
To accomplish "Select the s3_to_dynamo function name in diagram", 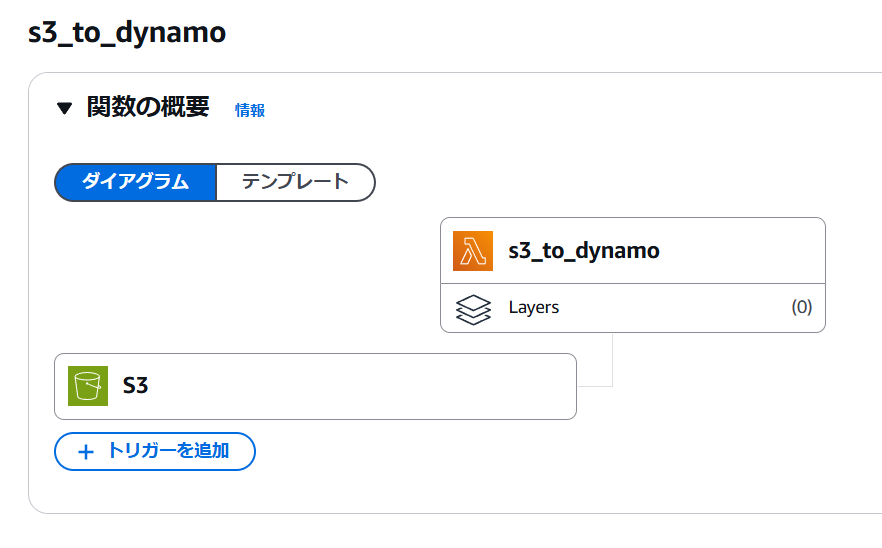I will pos(584,251).
